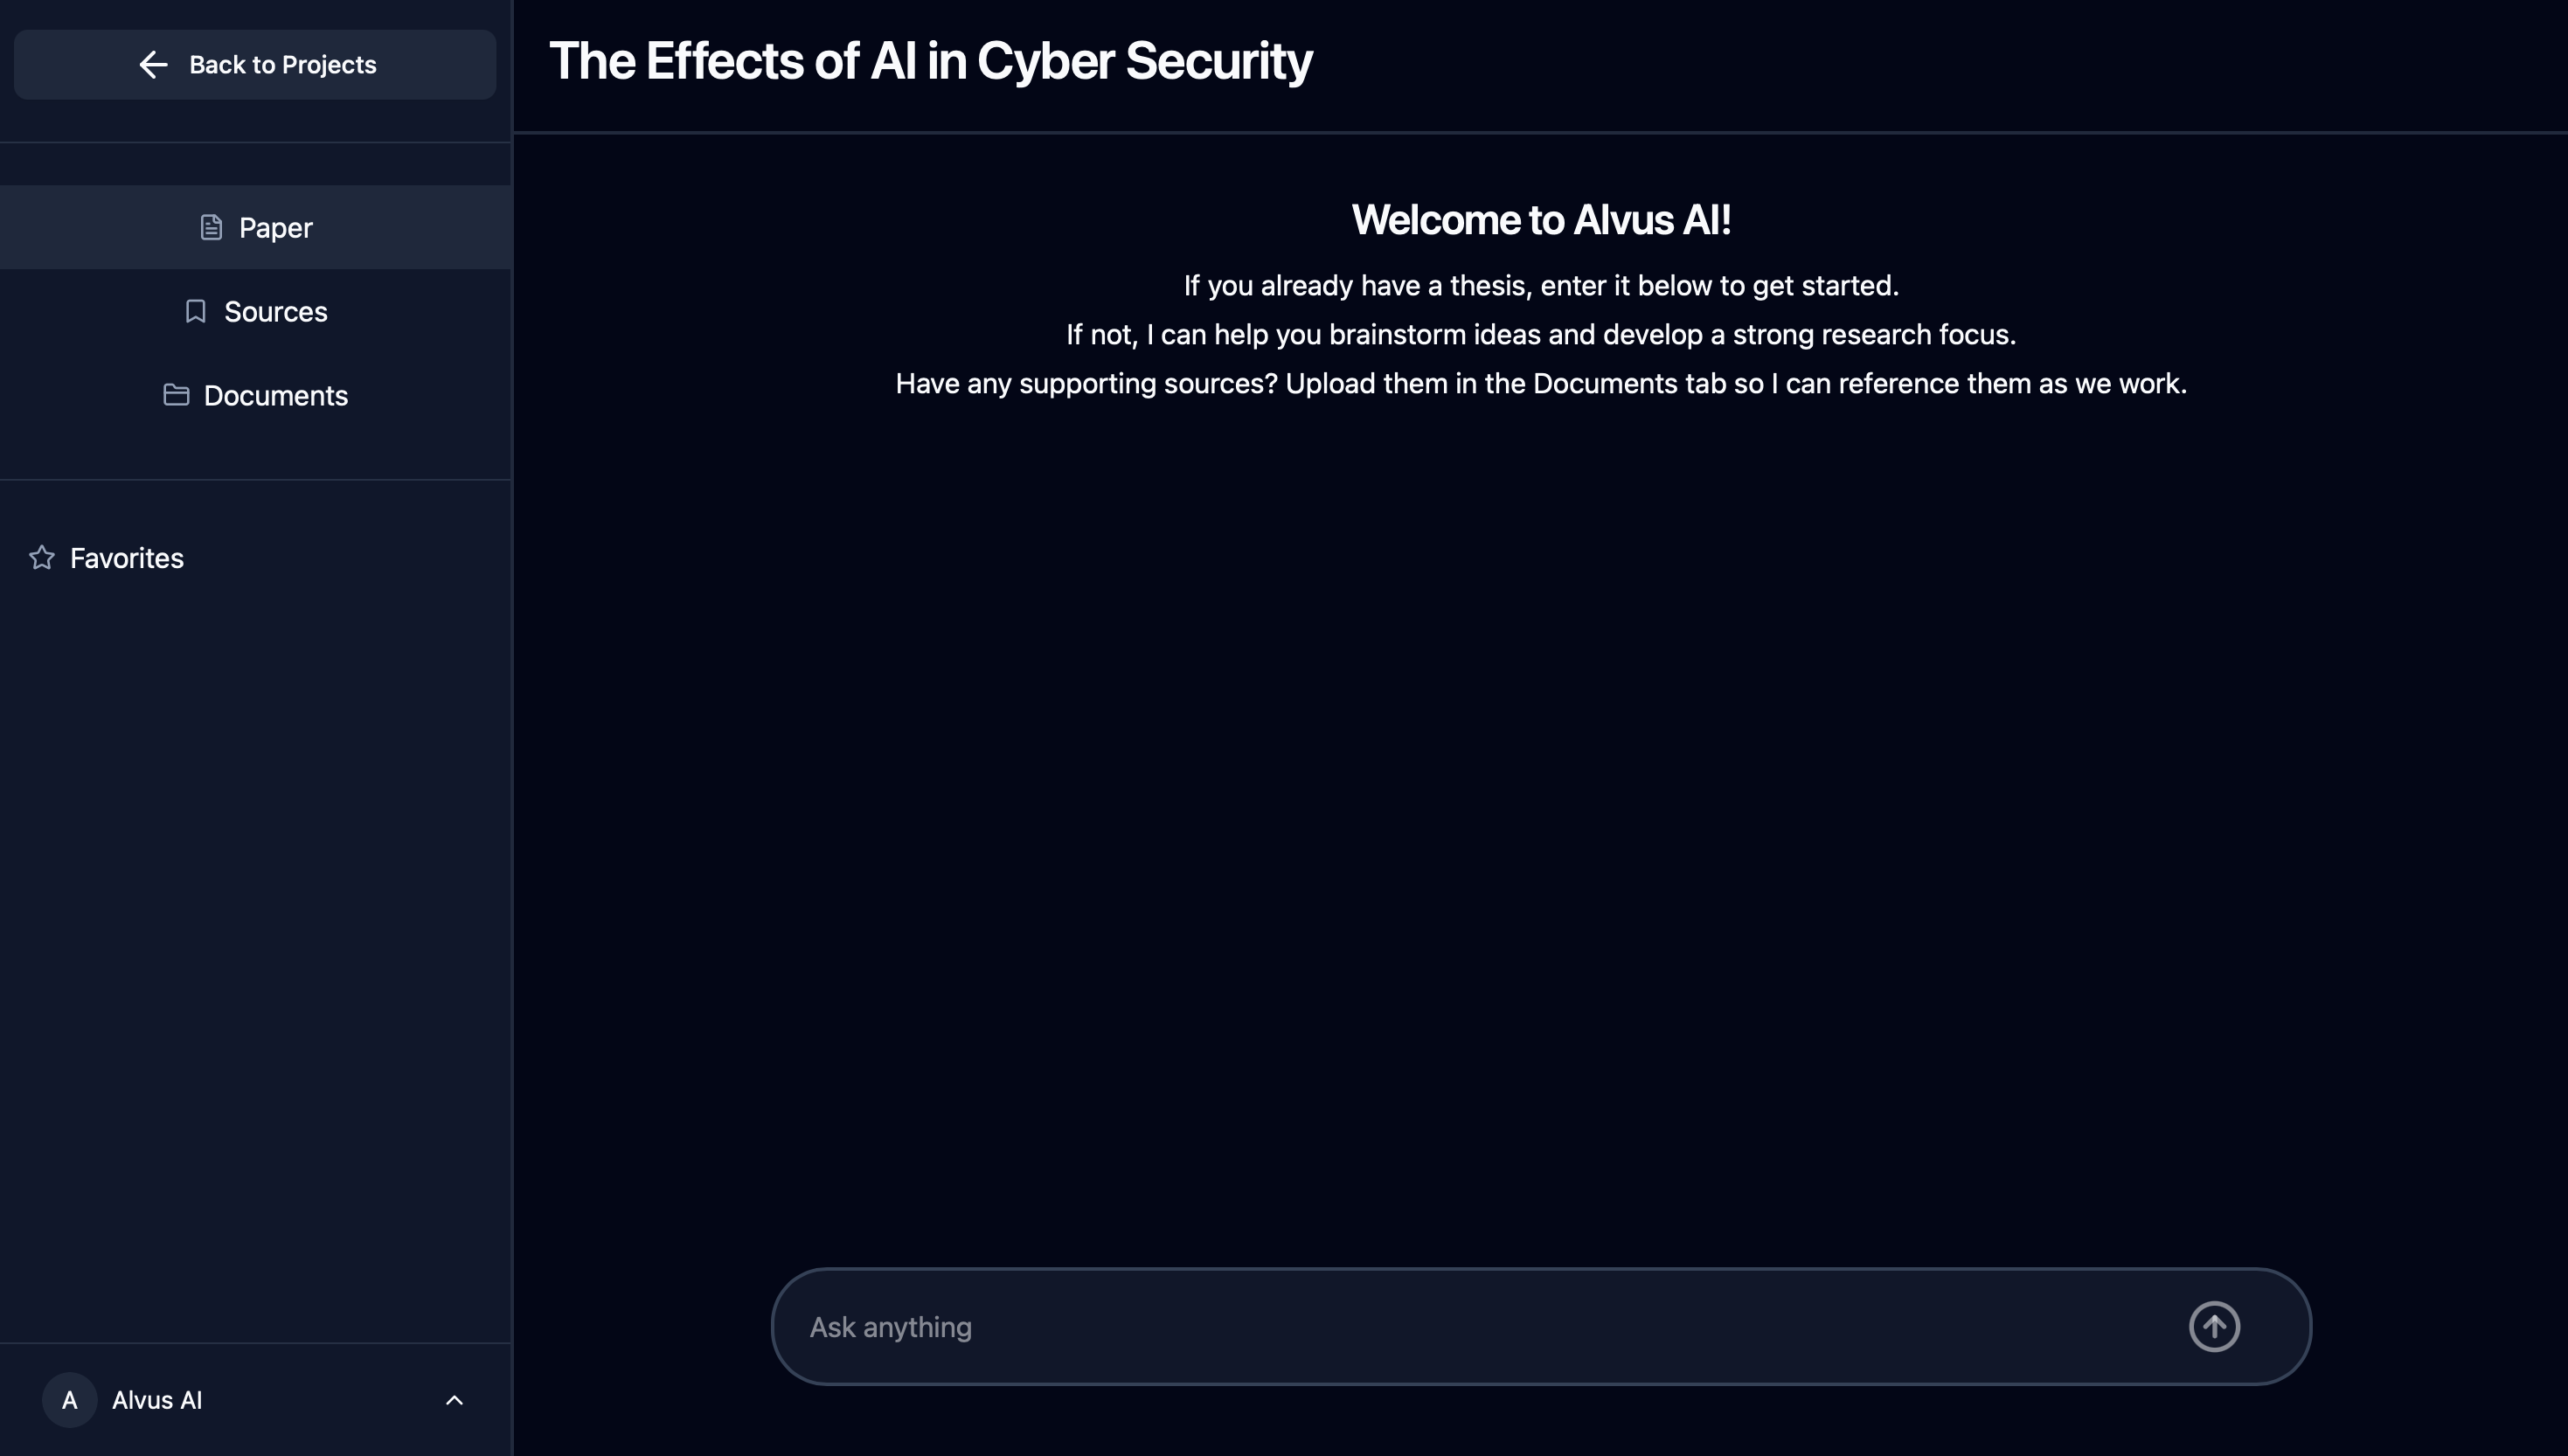This screenshot has height=1456, width=2568.
Task: Click the Alvus AI avatar circle
Action: tap(69, 1399)
